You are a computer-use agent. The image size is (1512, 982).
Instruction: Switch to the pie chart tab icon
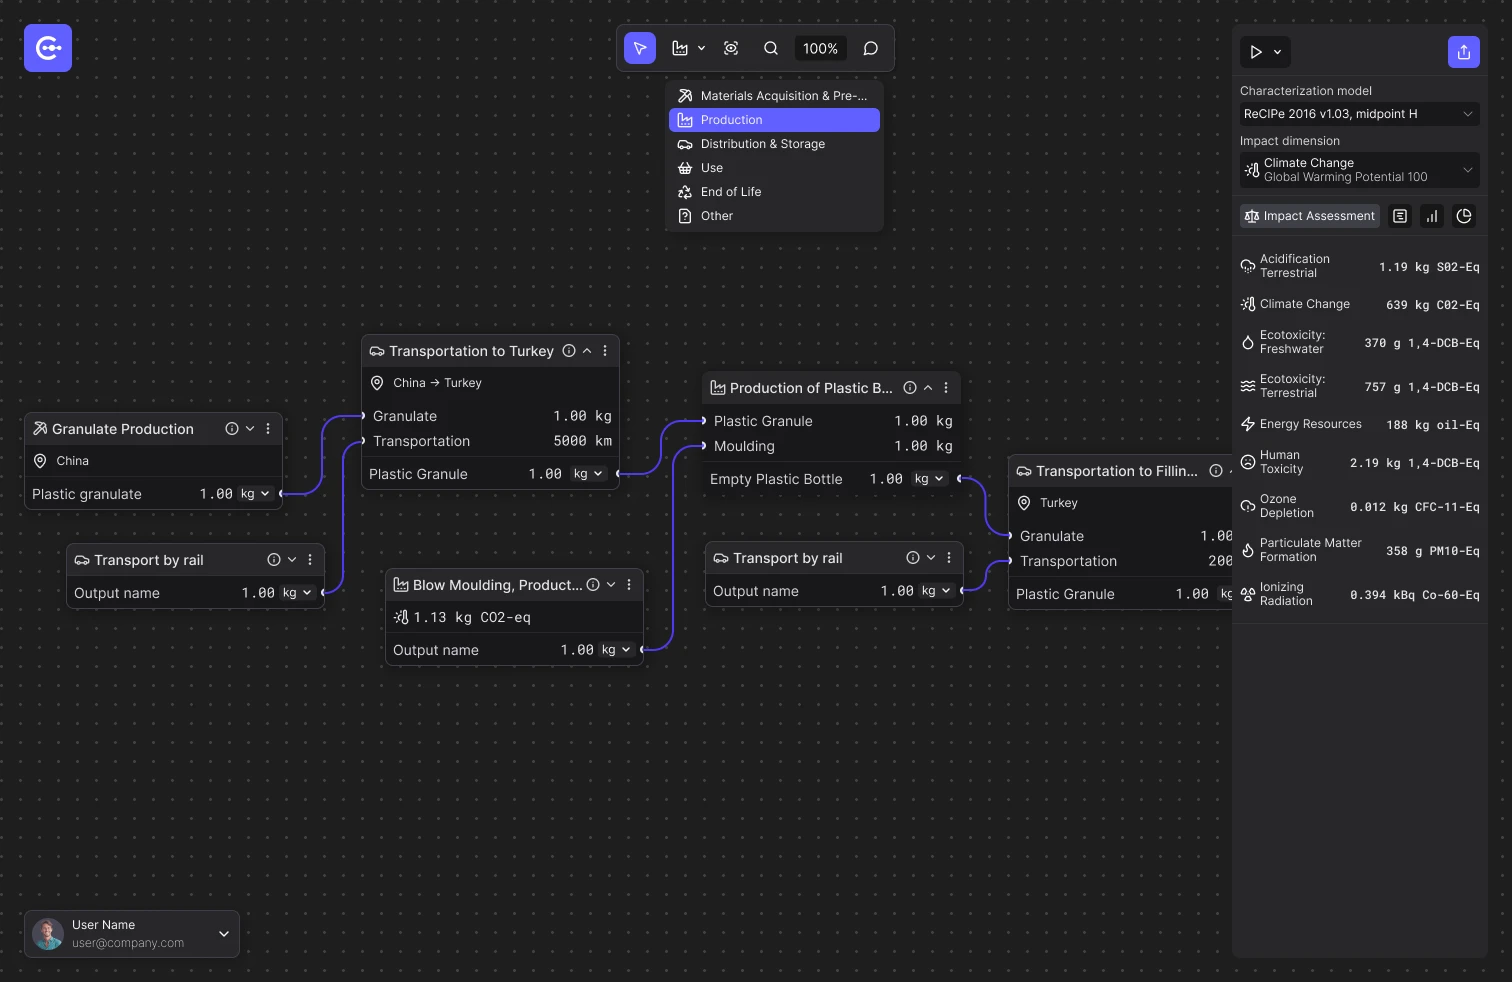click(1464, 216)
